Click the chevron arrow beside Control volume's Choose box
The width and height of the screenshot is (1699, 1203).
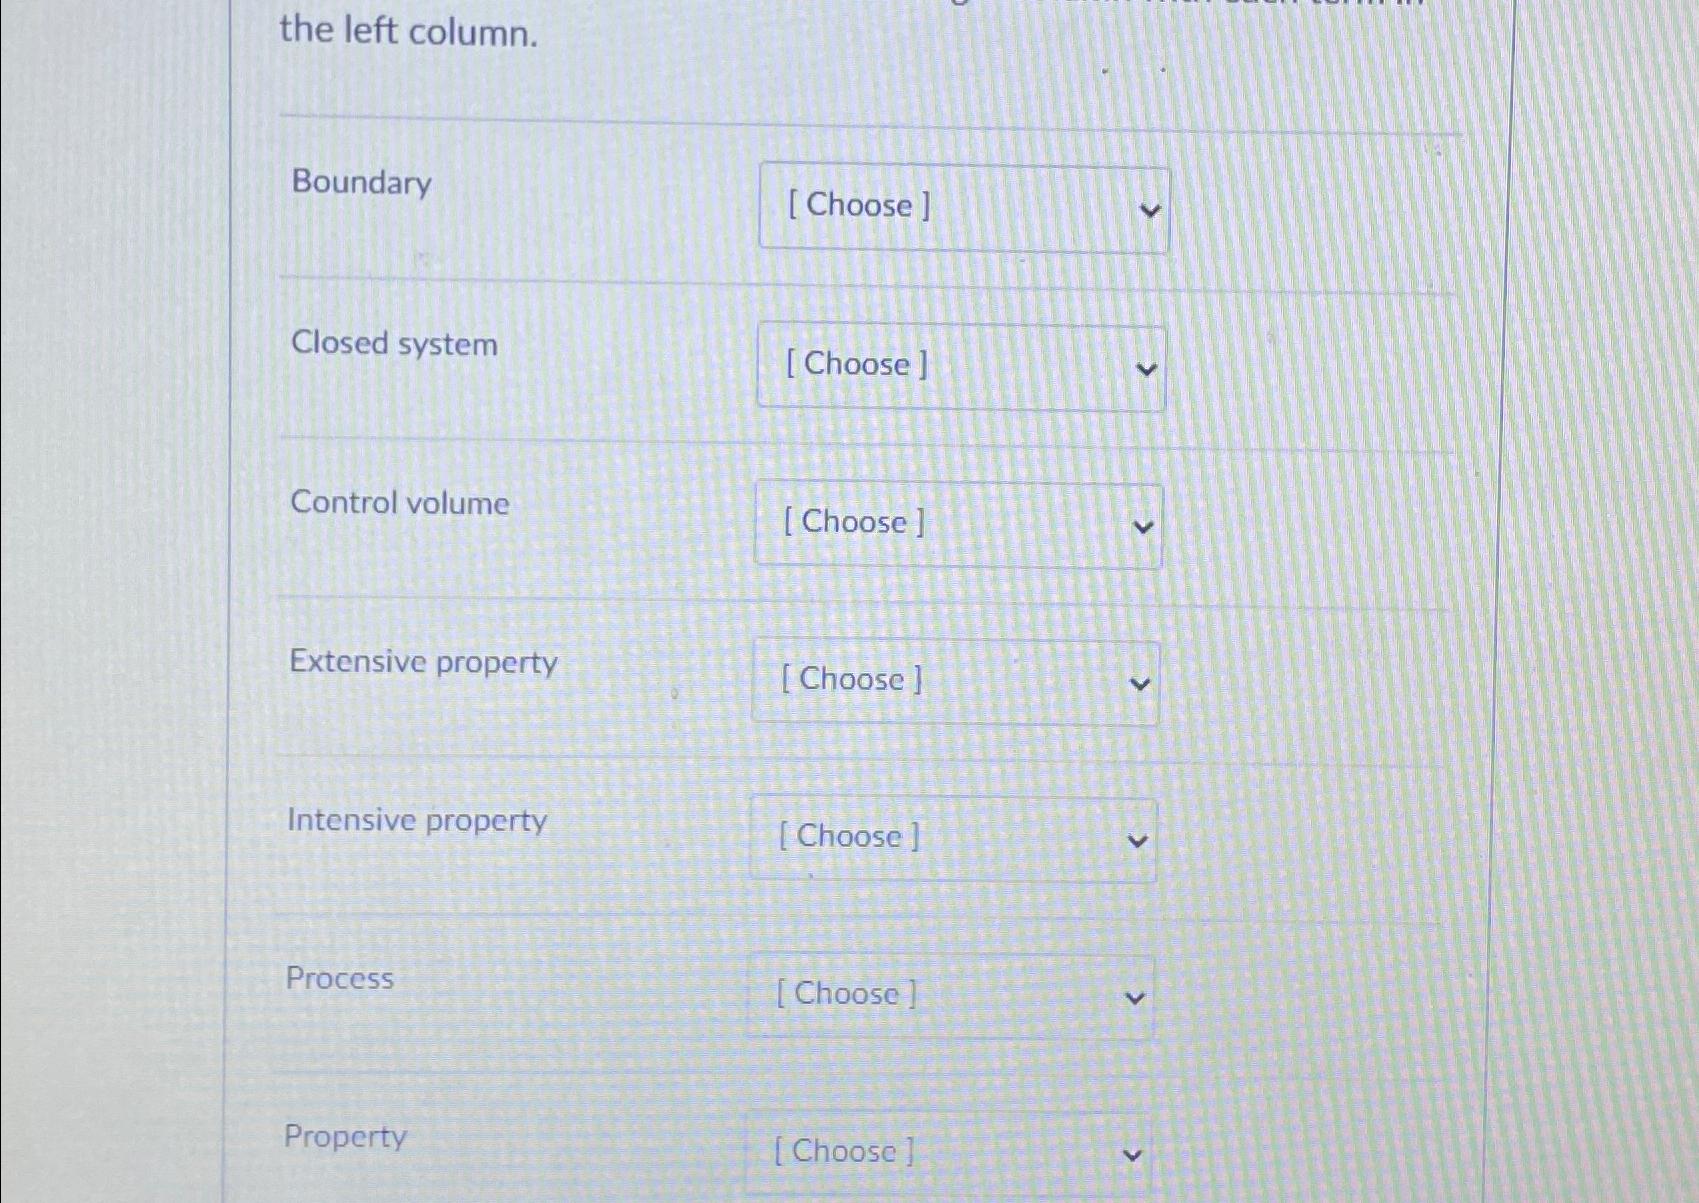(1145, 525)
